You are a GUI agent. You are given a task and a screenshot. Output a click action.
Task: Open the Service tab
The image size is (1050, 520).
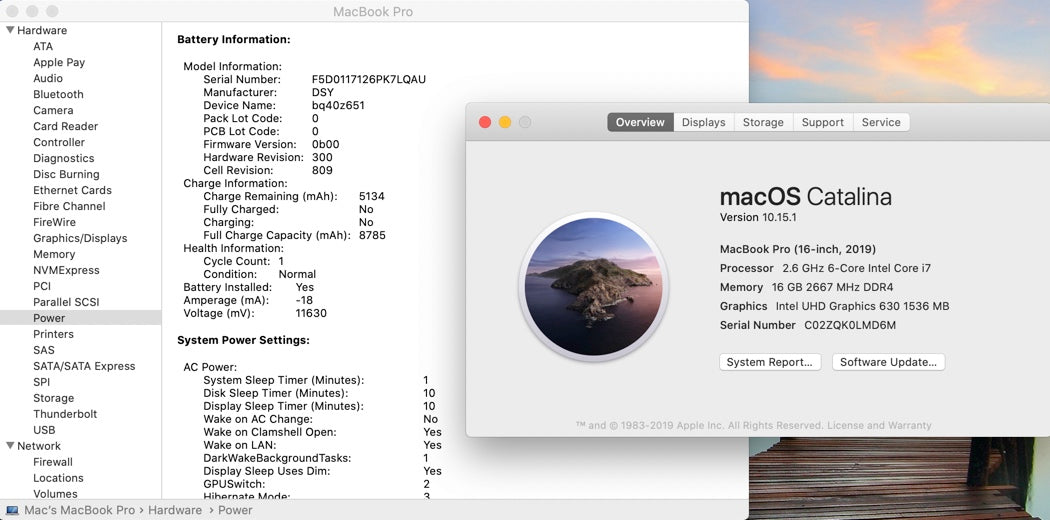(881, 122)
